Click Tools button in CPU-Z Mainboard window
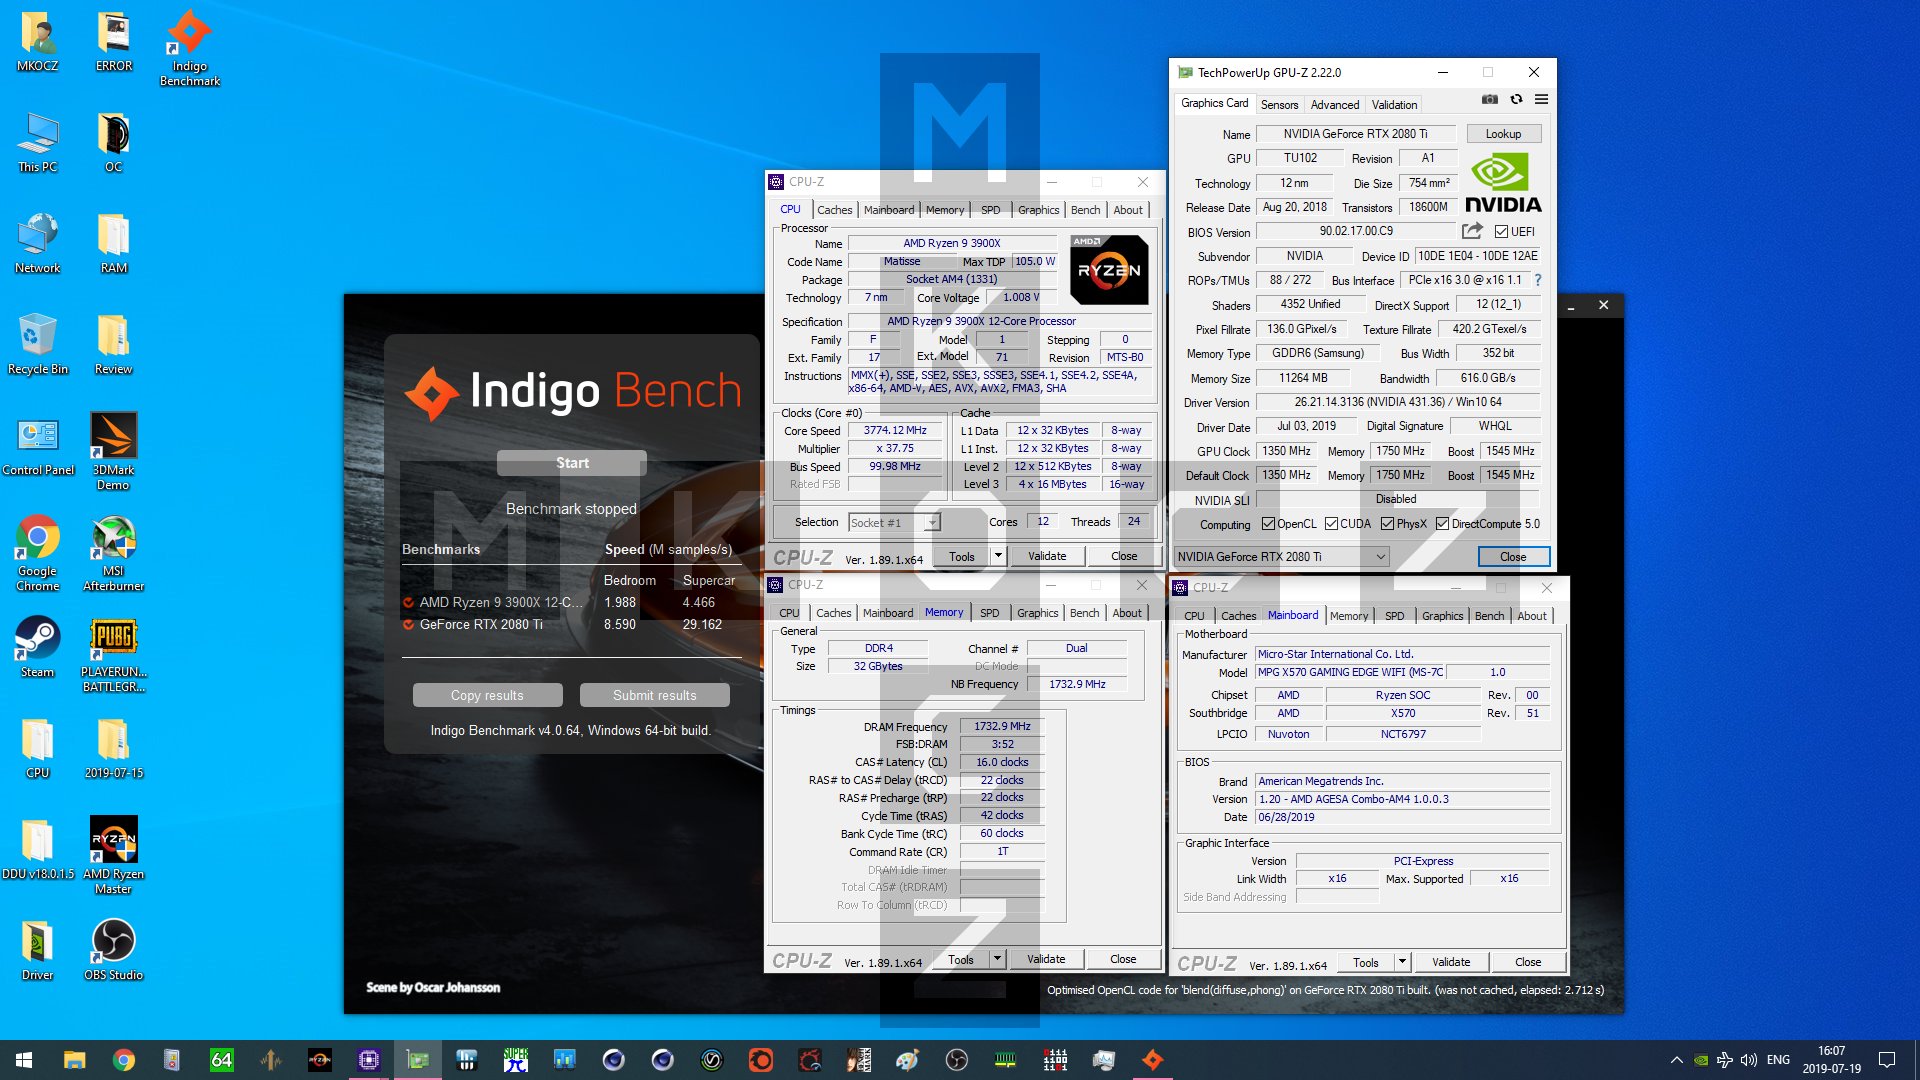Screen dimensions: 1920x1080 [x=1365, y=962]
